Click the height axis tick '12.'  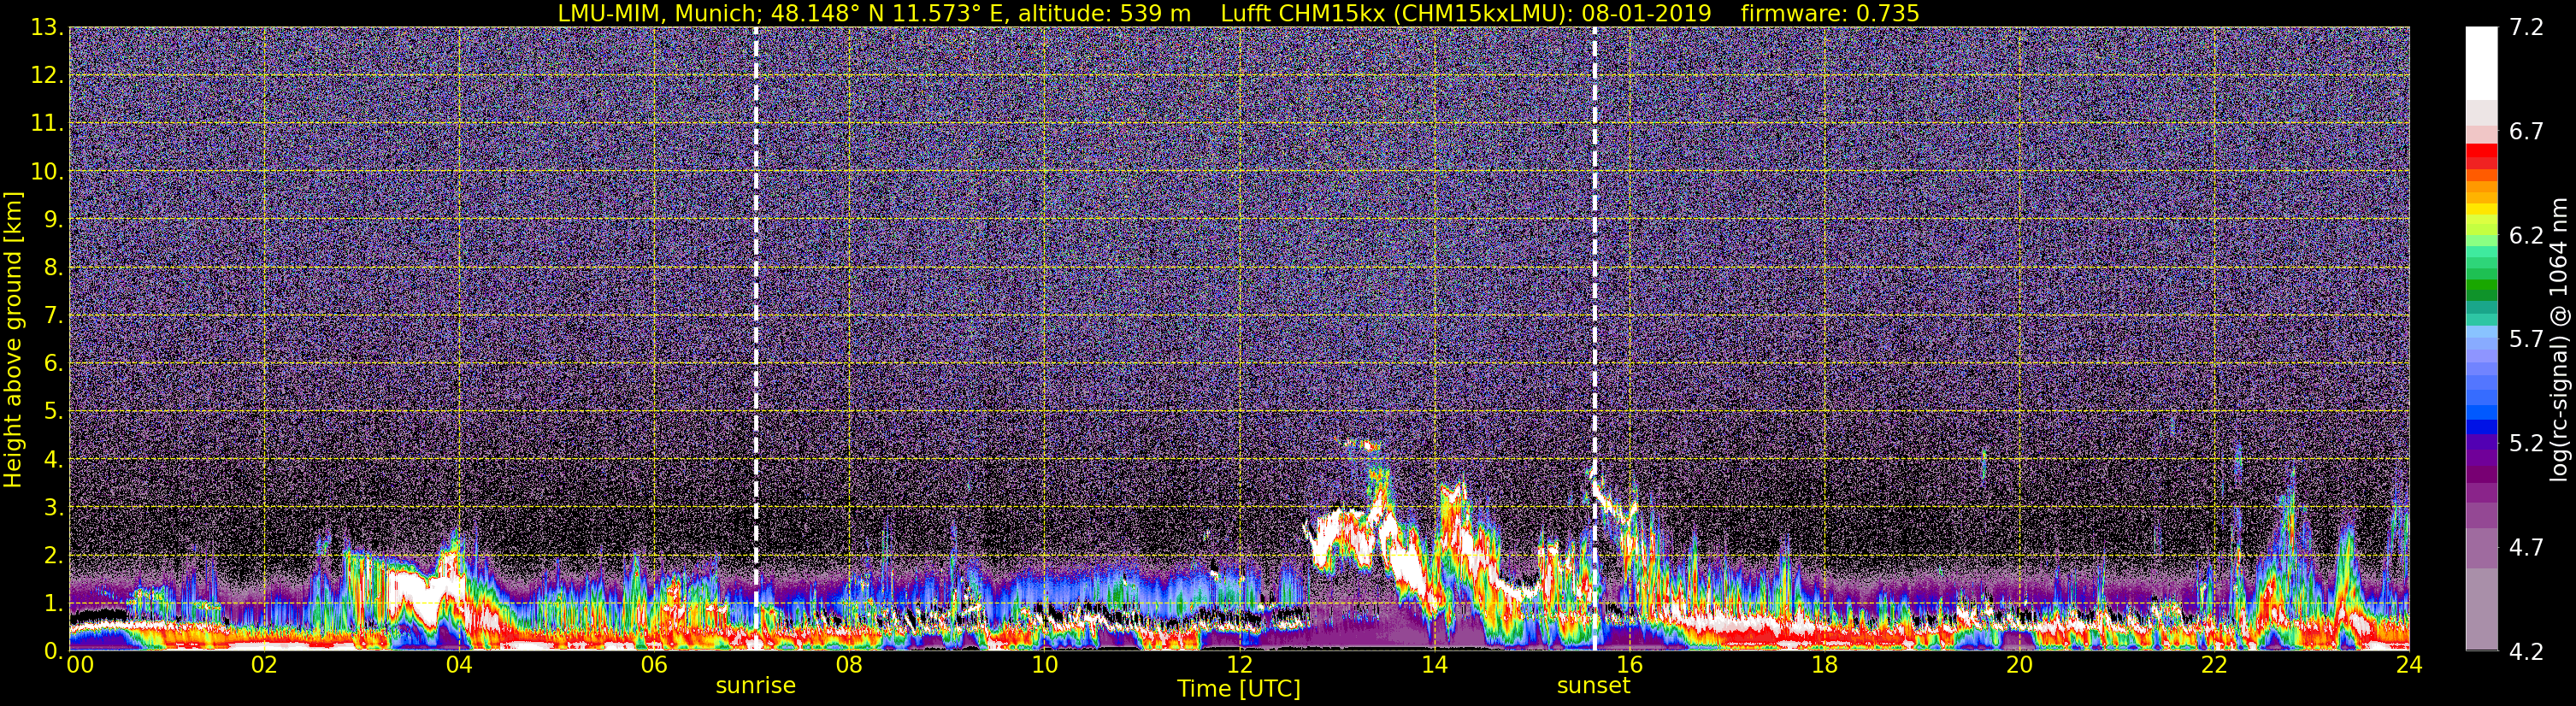click(47, 76)
